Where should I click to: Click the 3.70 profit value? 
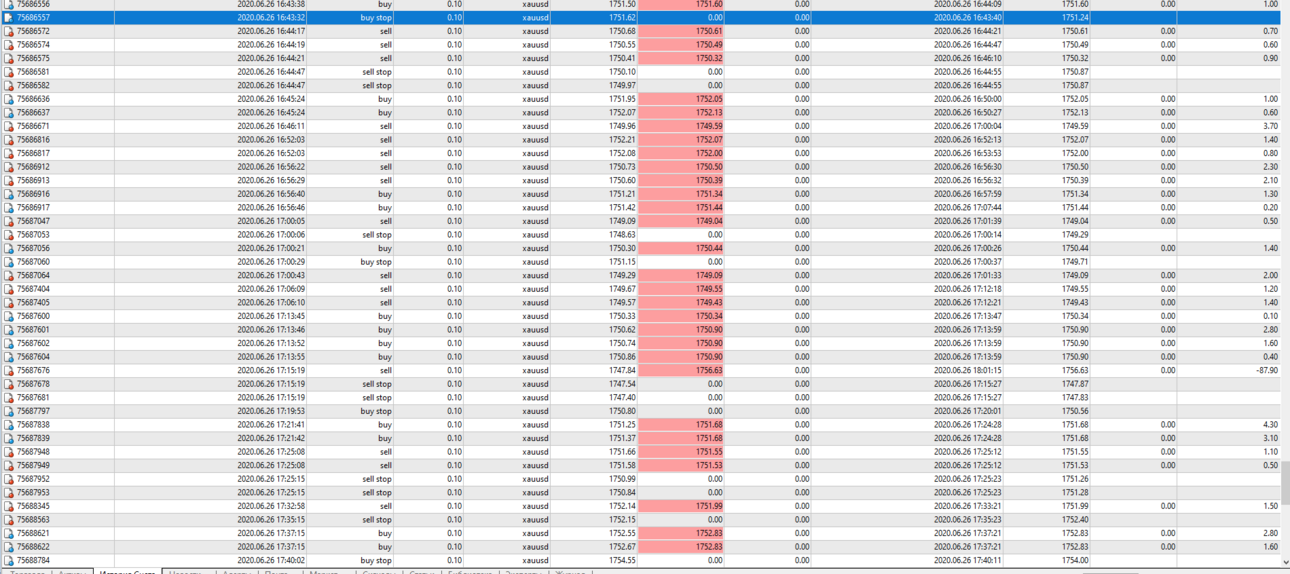(x=1270, y=126)
